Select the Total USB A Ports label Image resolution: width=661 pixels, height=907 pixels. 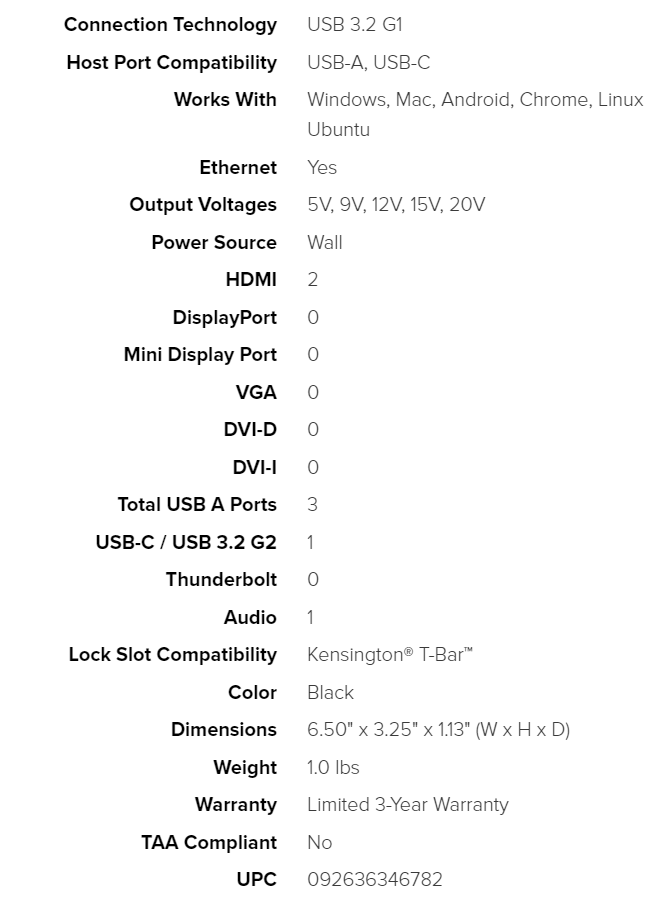coord(197,505)
